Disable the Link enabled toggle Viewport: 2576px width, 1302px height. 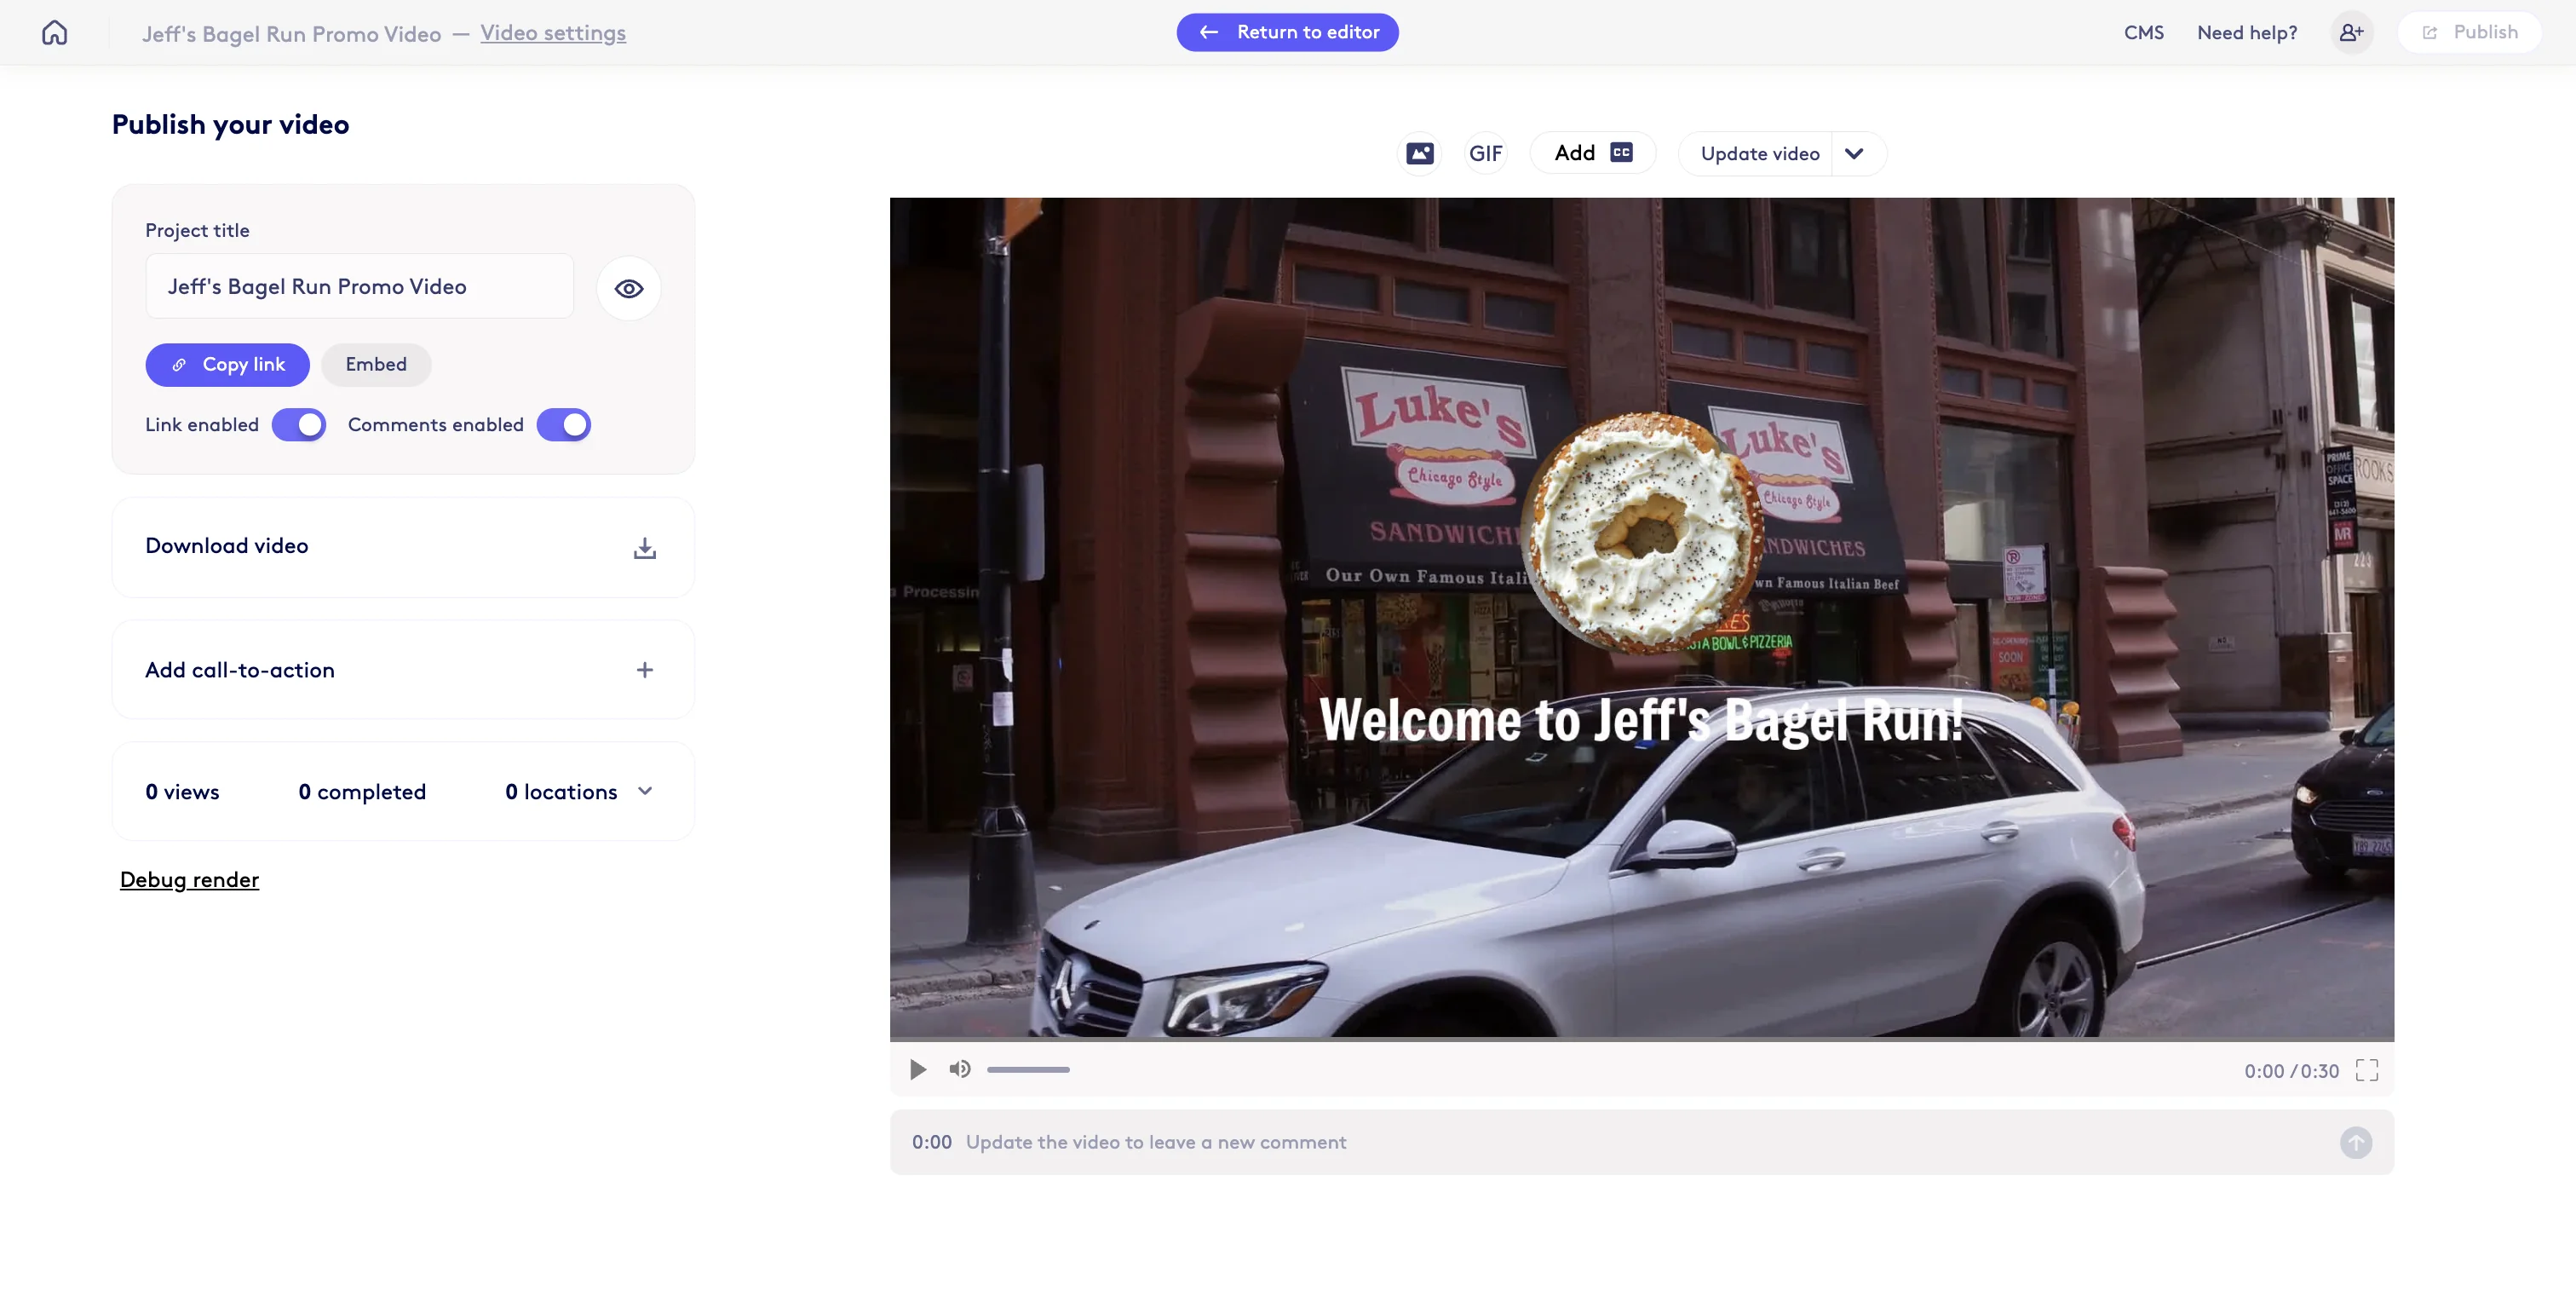[x=298, y=424]
